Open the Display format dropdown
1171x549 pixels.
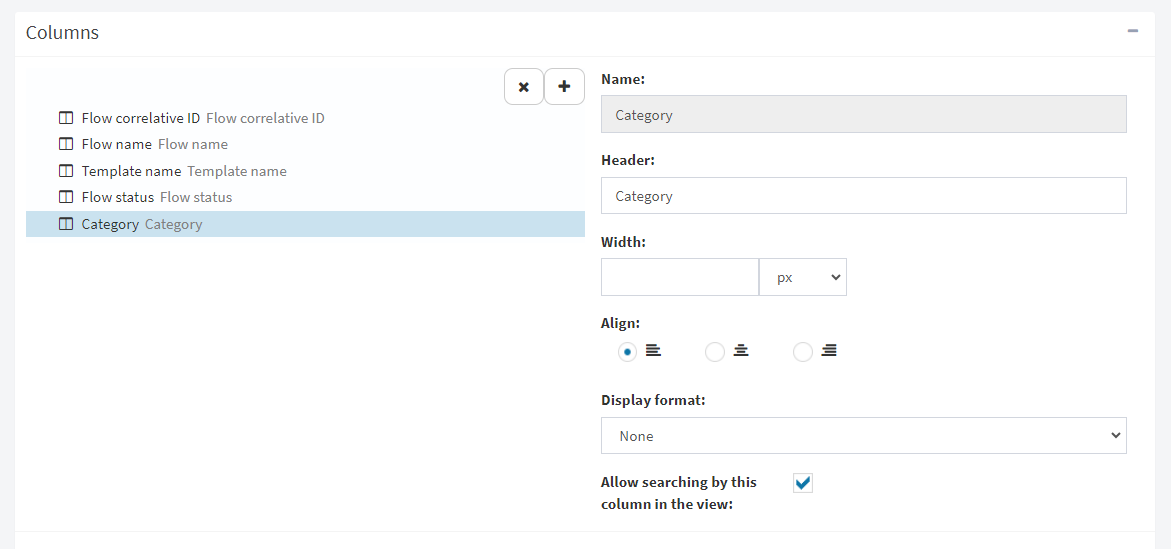863,435
